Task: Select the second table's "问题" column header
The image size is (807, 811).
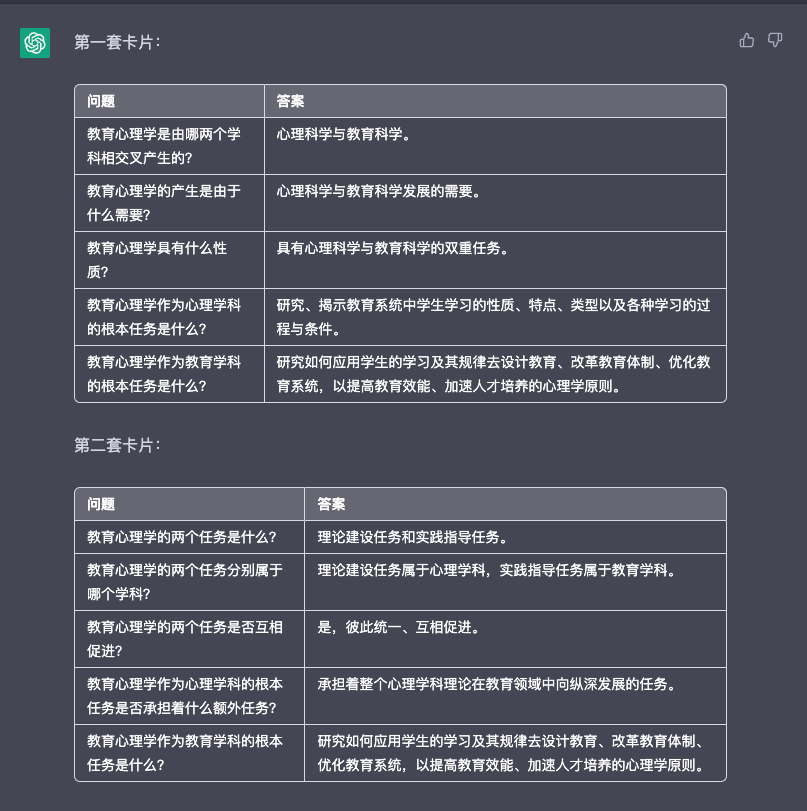Action: (x=101, y=504)
